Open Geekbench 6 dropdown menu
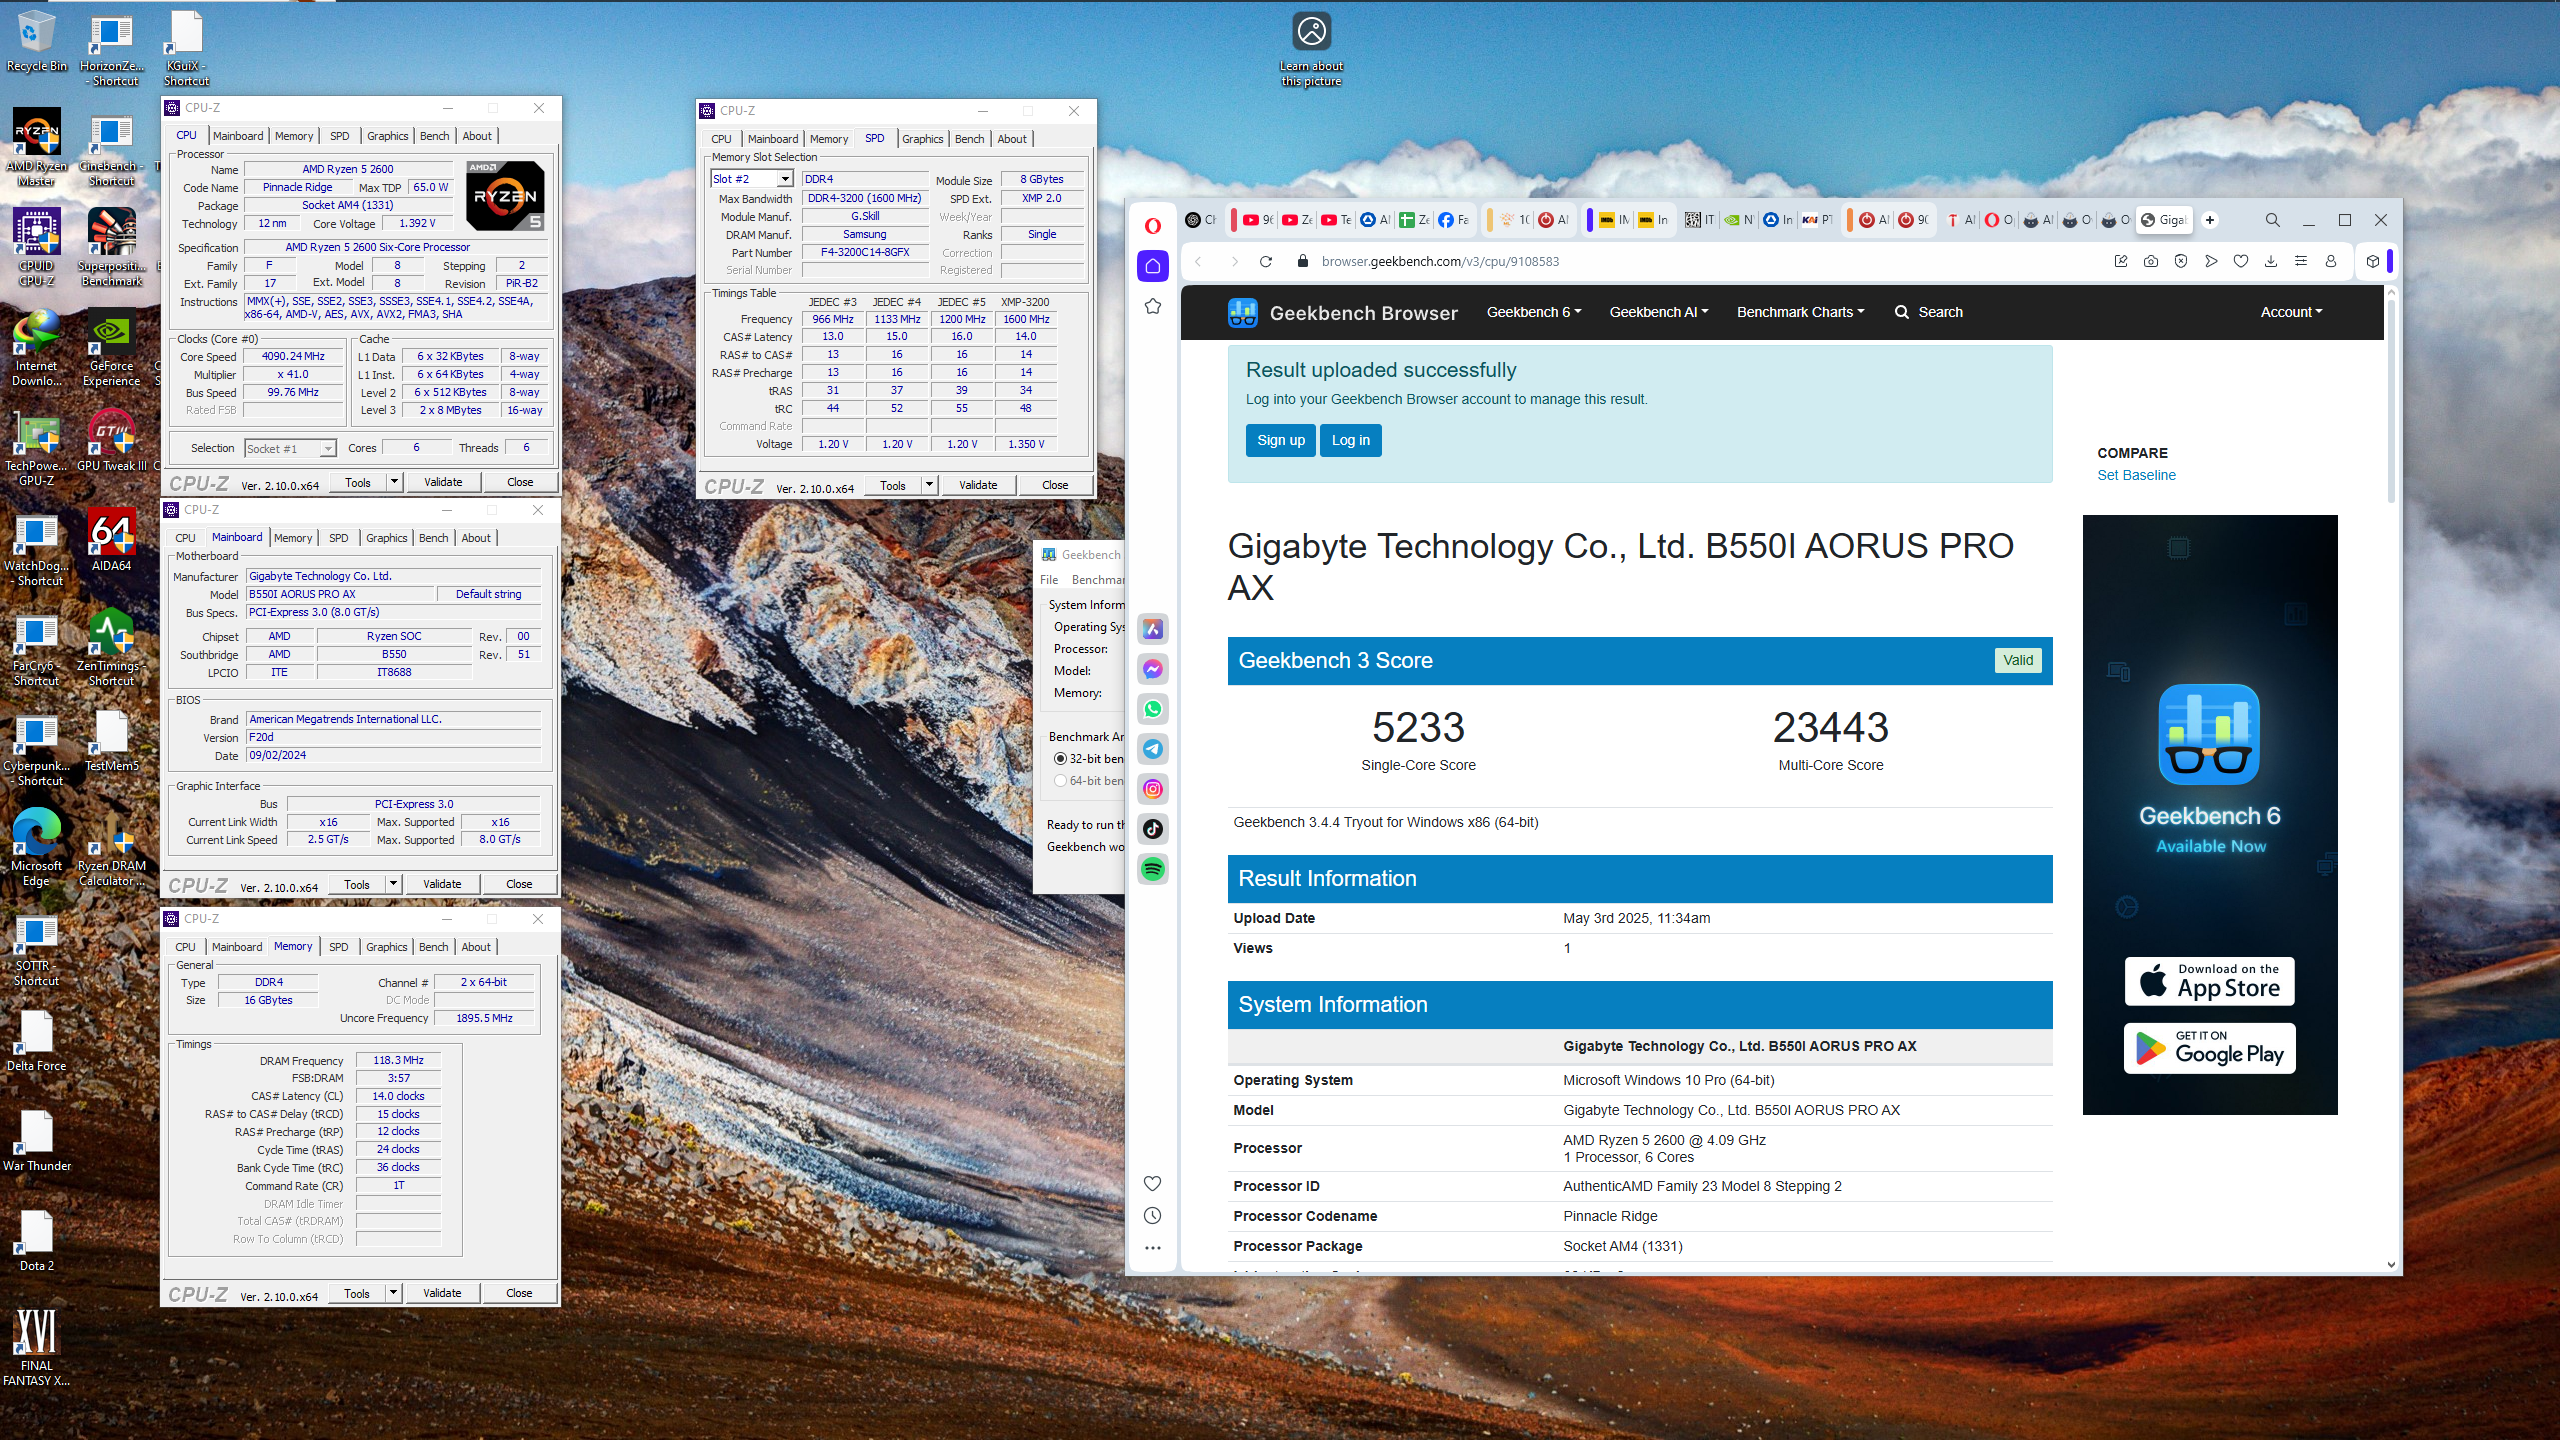This screenshot has width=2560, height=1440. point(1534,312)
